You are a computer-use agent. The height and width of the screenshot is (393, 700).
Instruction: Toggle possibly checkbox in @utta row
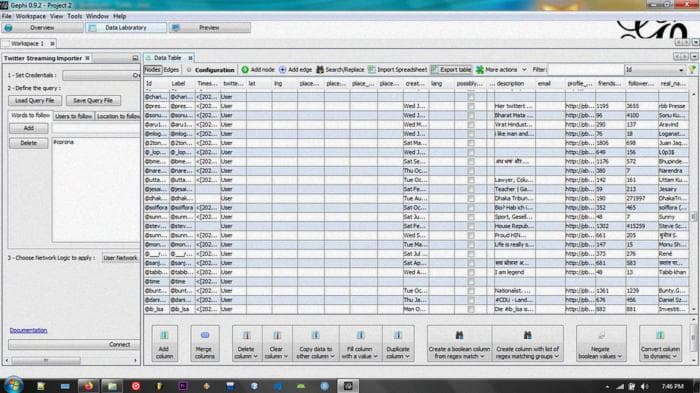[x=471, y=180]
